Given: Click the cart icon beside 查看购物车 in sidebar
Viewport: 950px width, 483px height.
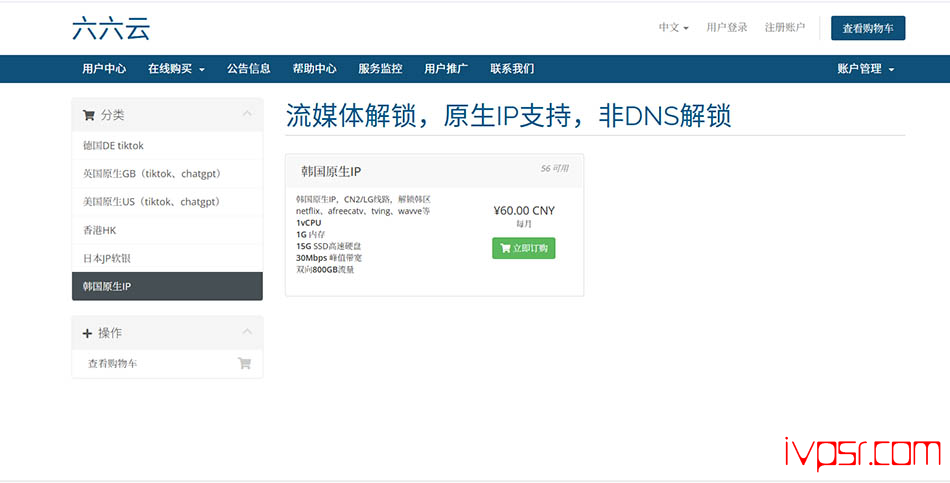Looking at the screenshot, I should [244, 364].
